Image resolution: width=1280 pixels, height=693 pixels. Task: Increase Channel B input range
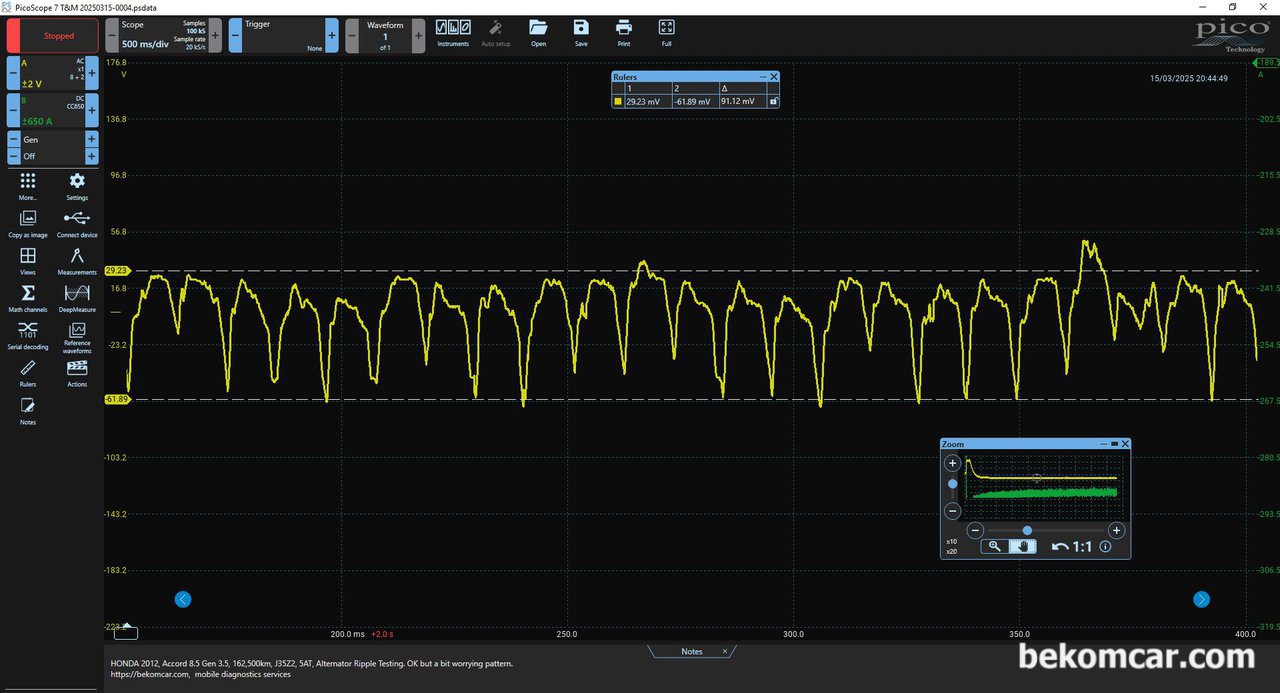coord(92,110)
